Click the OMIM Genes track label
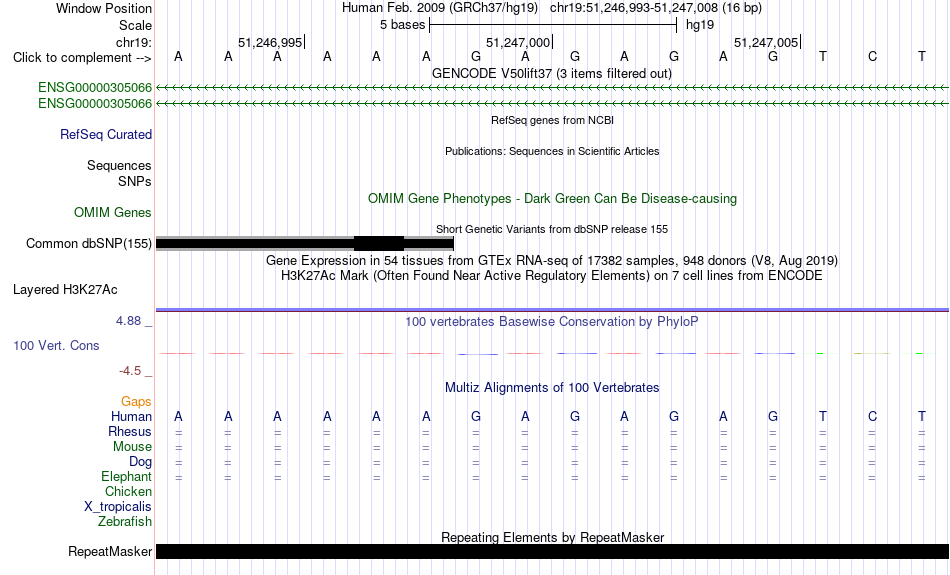 pyautogui.click(x=112, y=213)
